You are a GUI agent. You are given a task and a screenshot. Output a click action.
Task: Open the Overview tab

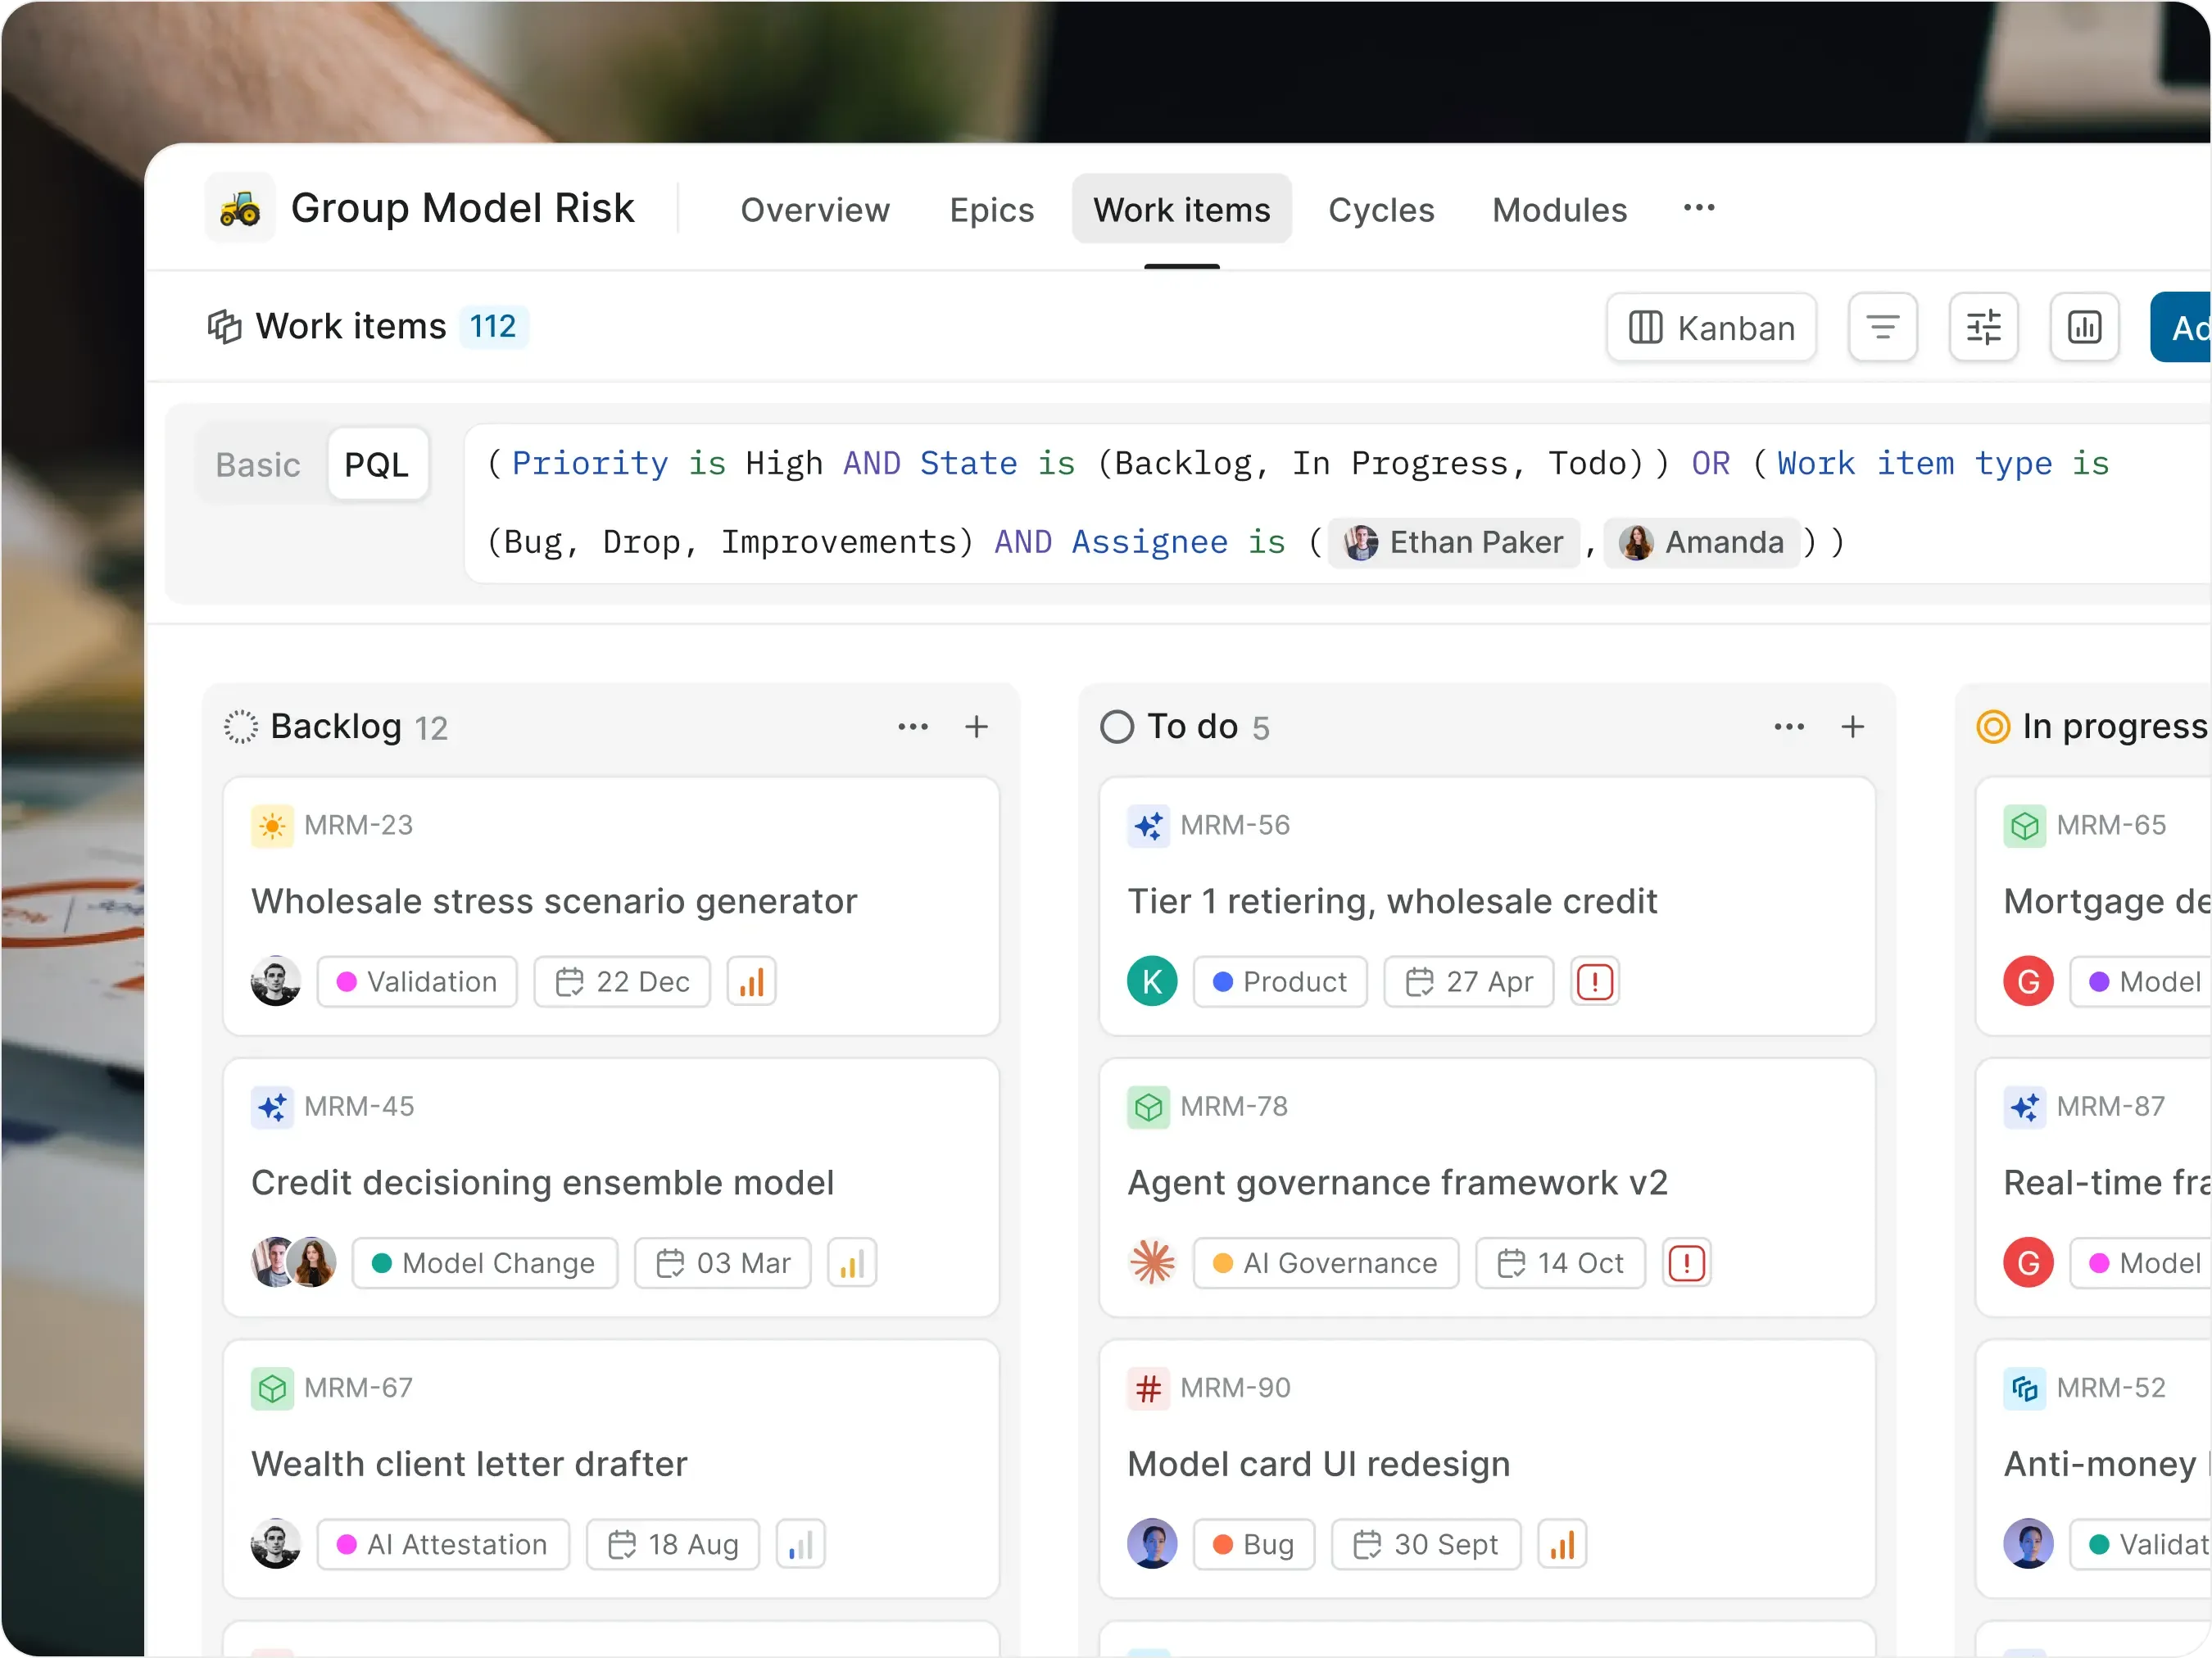[x=814, y=209]
